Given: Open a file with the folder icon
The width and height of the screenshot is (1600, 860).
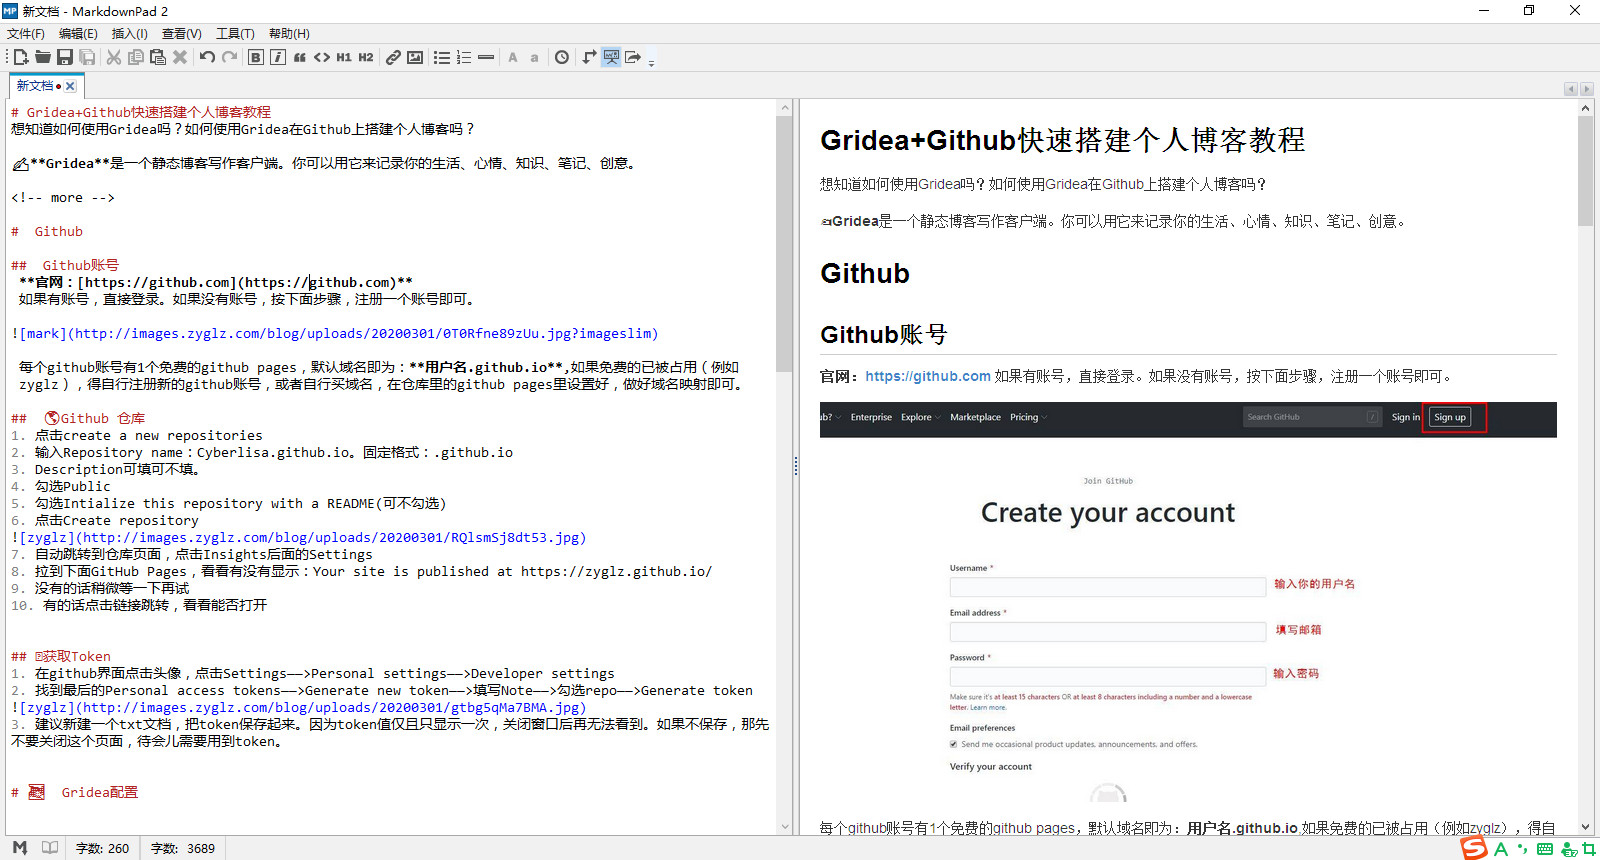Looking at the screenshot, I should point(43,57).
